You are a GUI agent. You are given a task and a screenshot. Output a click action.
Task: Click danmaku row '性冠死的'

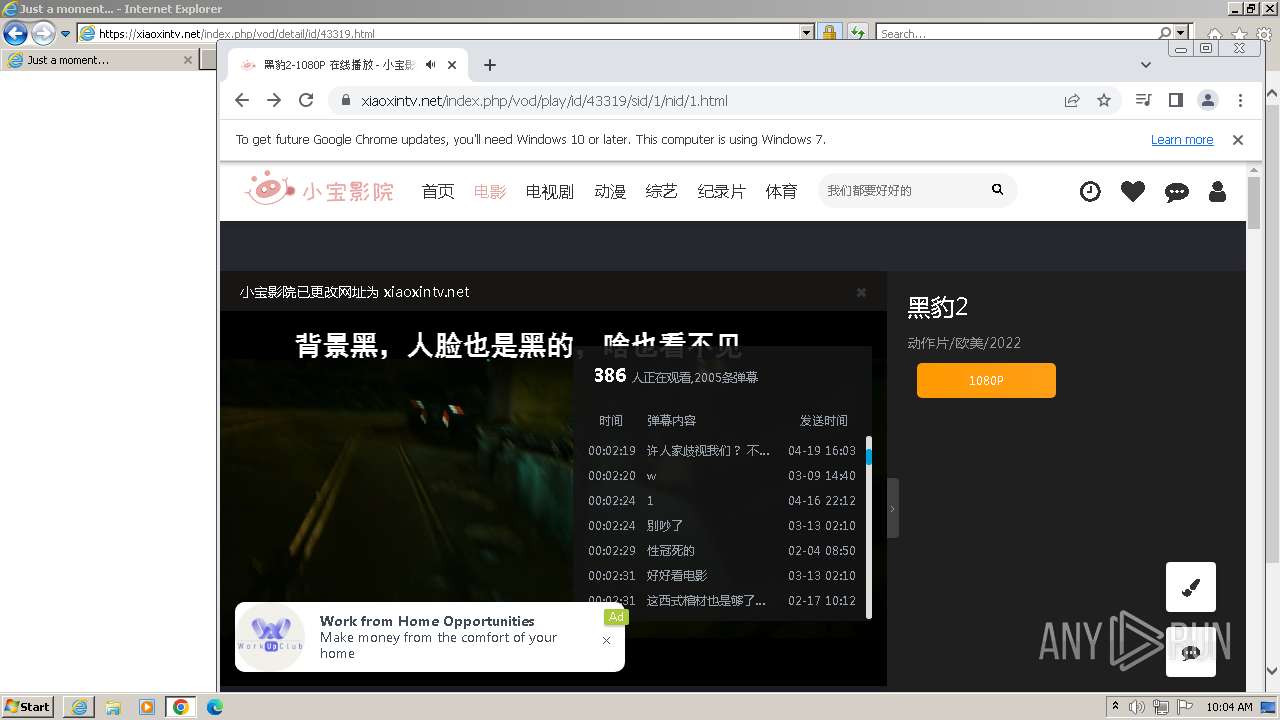[720, 551]
